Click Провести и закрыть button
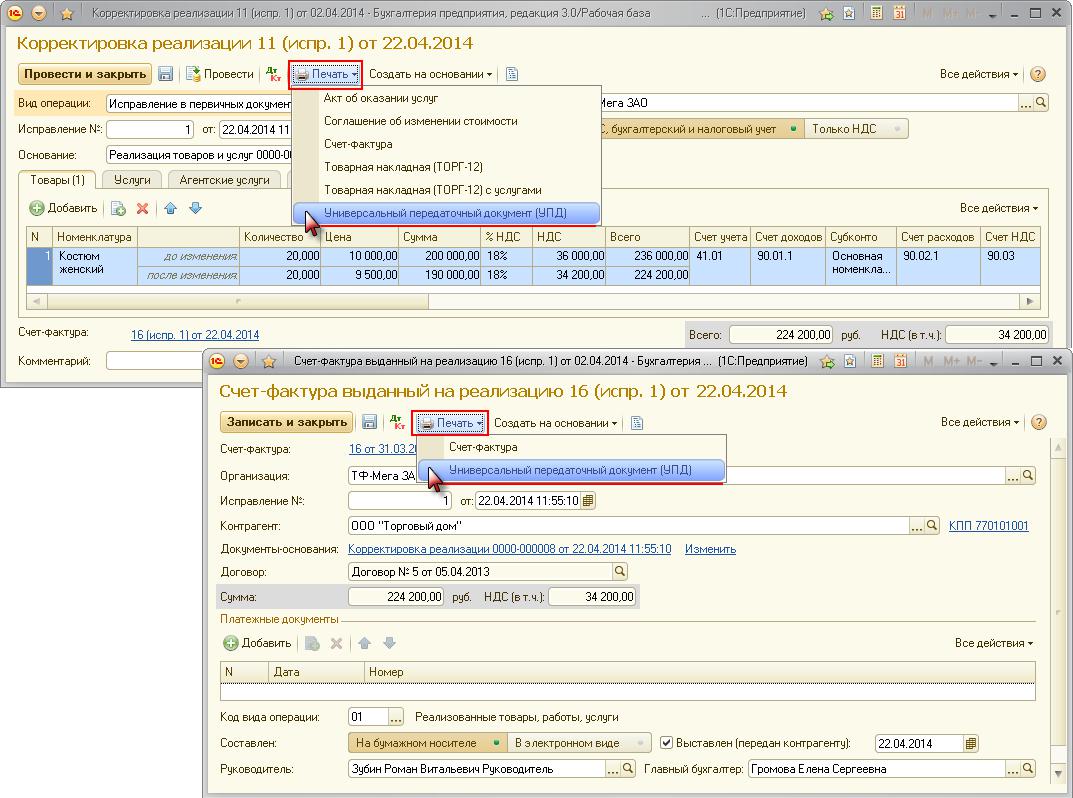Viewport: 1073px width, 798px height. pyautogui.click(x=85, y=74)
